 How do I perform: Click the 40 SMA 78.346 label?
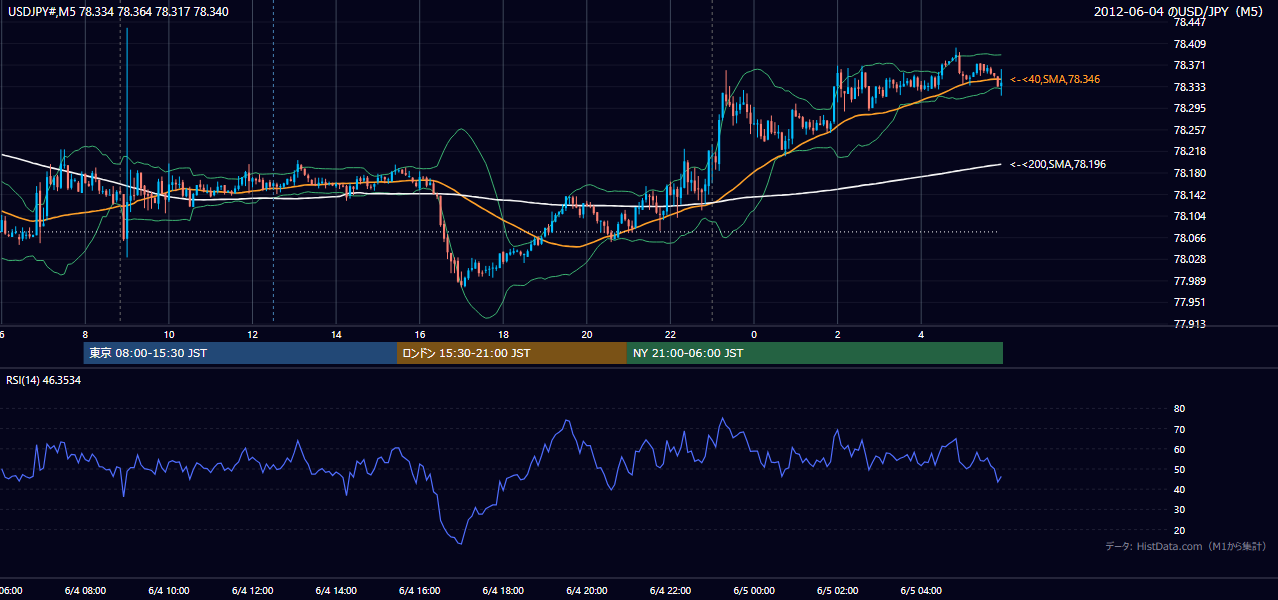point(1055,79)
